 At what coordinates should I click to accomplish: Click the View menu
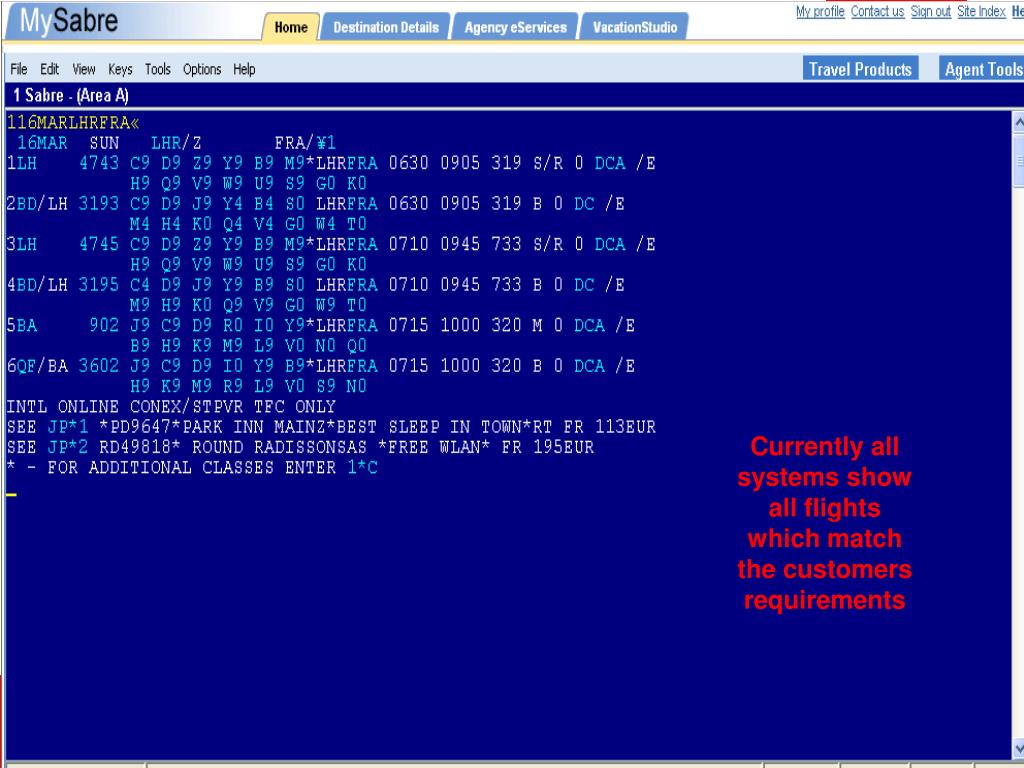(84, 69)
